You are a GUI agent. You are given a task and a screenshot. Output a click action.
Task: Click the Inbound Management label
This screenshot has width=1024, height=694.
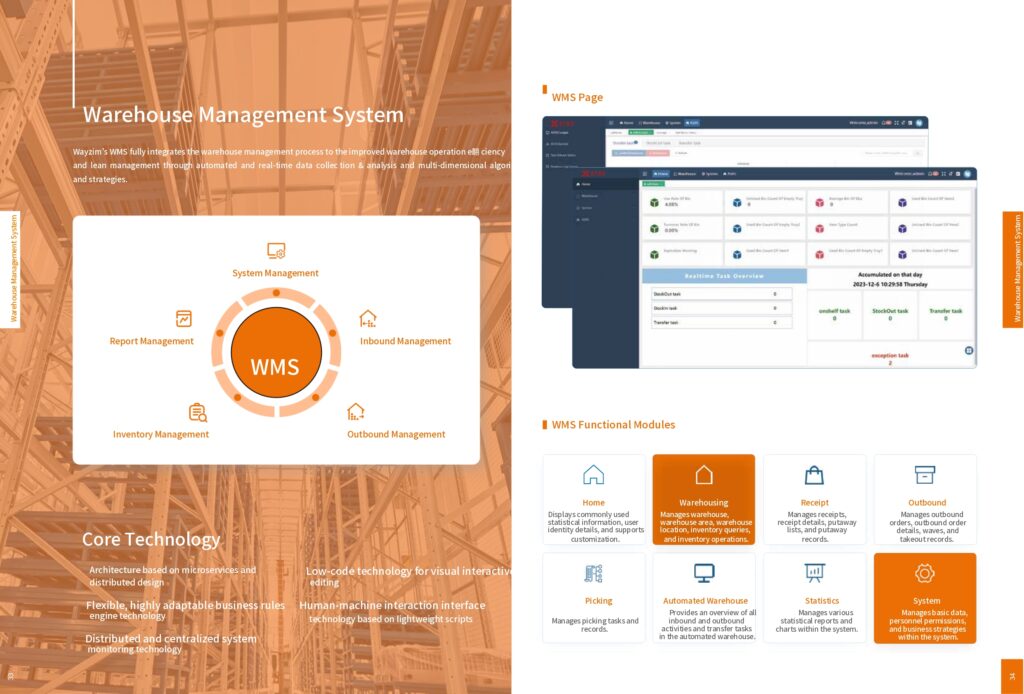point(406,341)
